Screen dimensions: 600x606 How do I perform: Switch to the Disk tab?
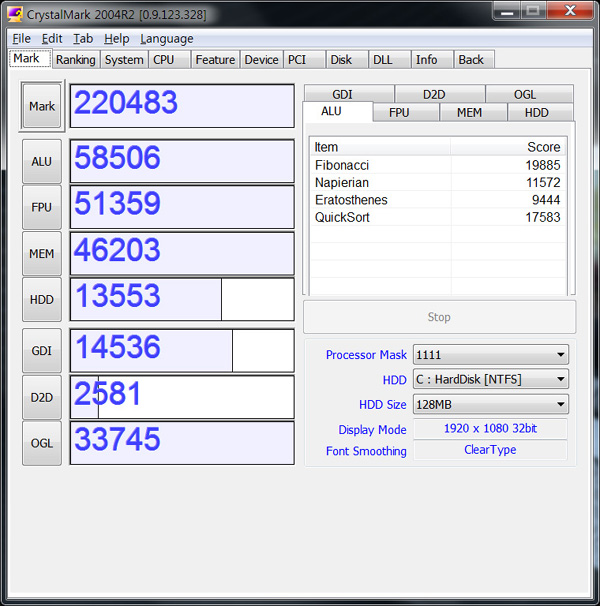click(x=347, y=60)
